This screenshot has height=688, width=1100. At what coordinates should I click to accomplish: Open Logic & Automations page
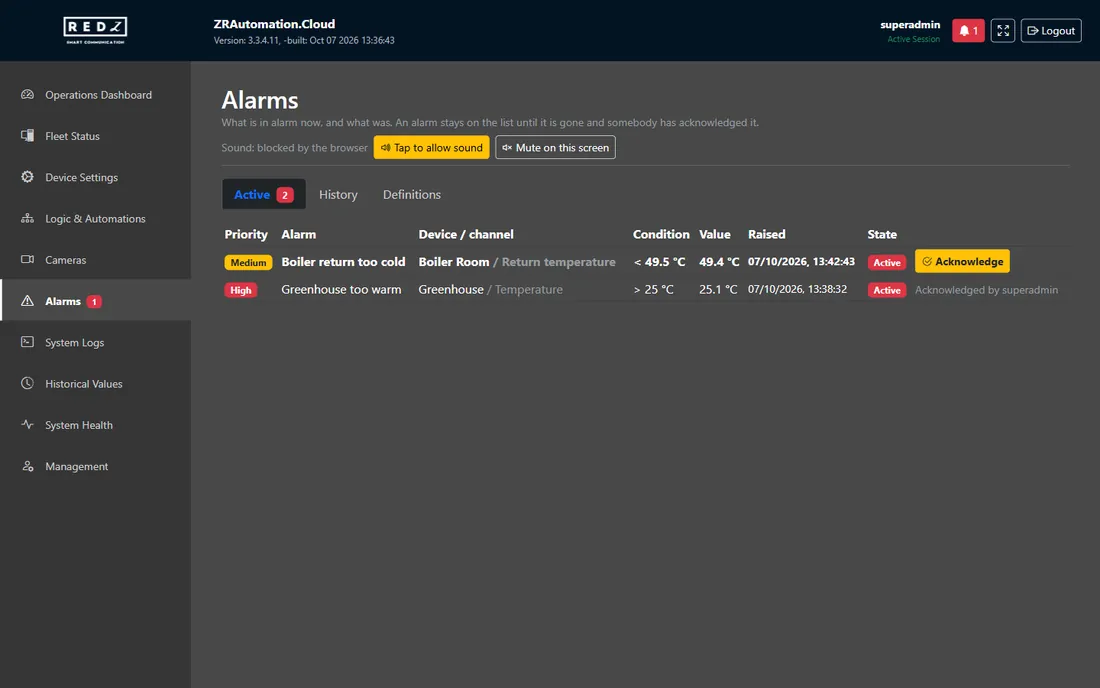[95, 219]
